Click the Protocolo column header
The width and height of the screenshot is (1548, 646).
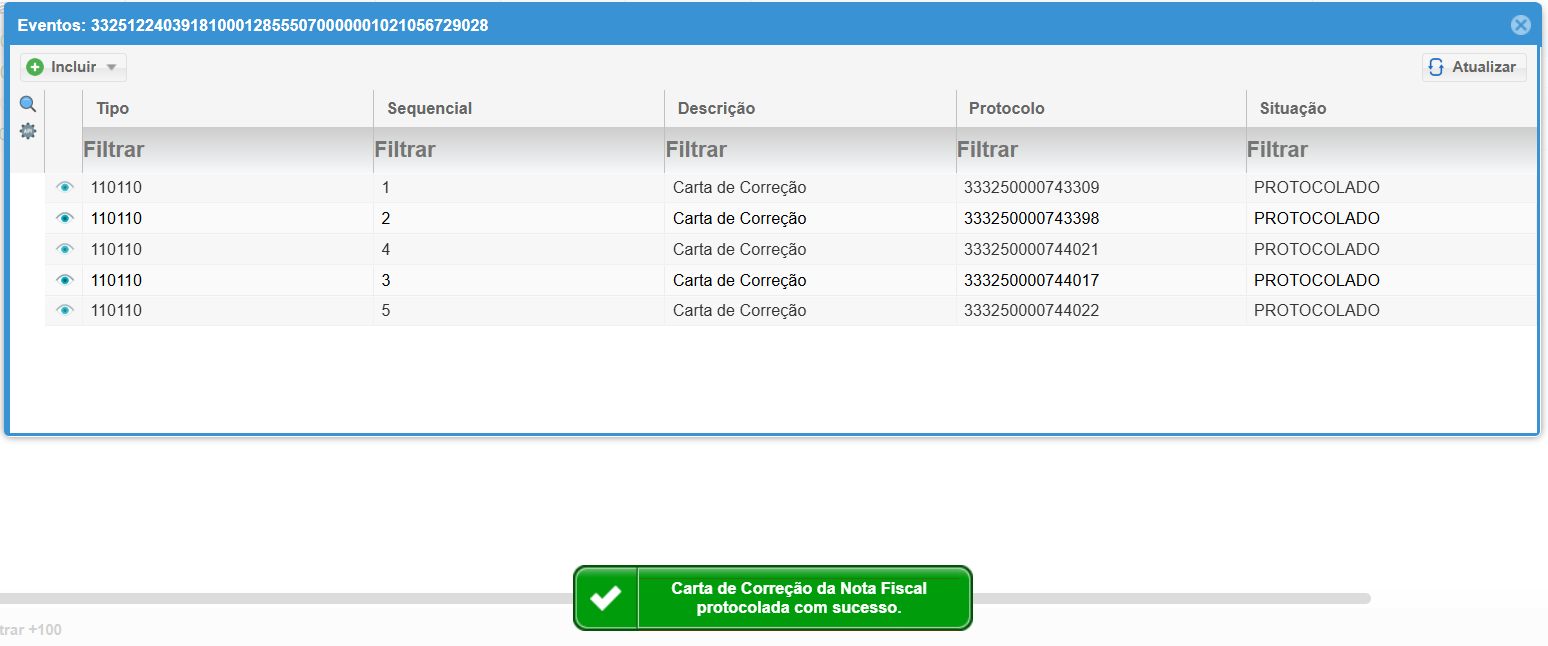[x=1006, y=108]
